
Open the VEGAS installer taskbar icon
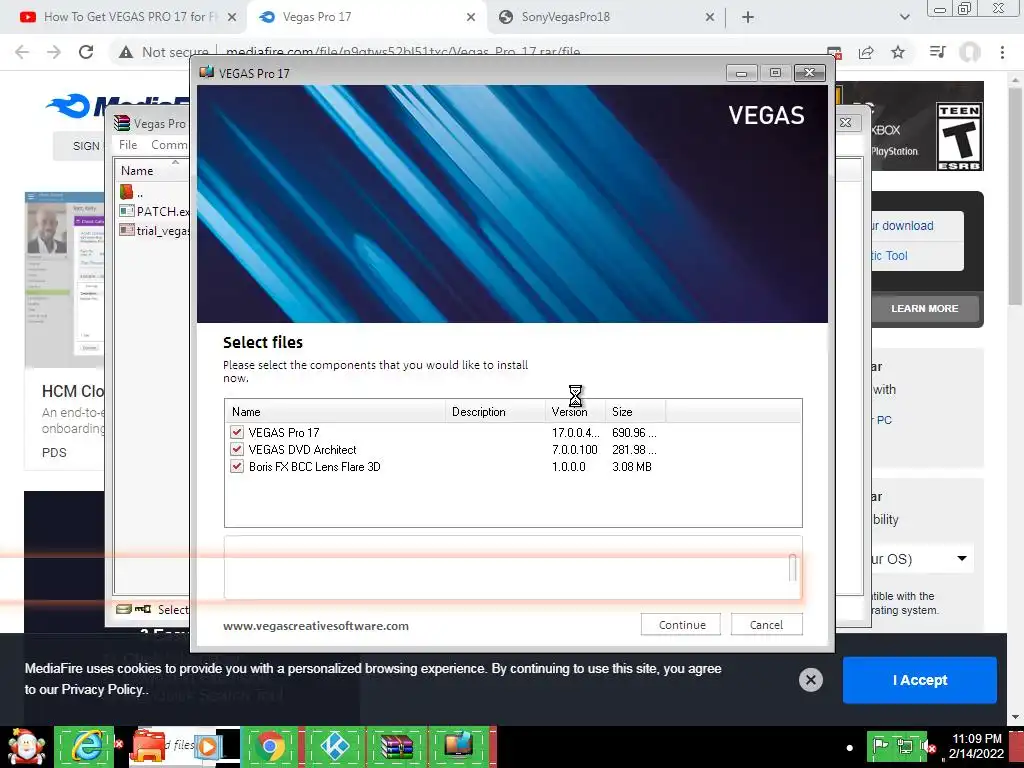click(458, 747)
